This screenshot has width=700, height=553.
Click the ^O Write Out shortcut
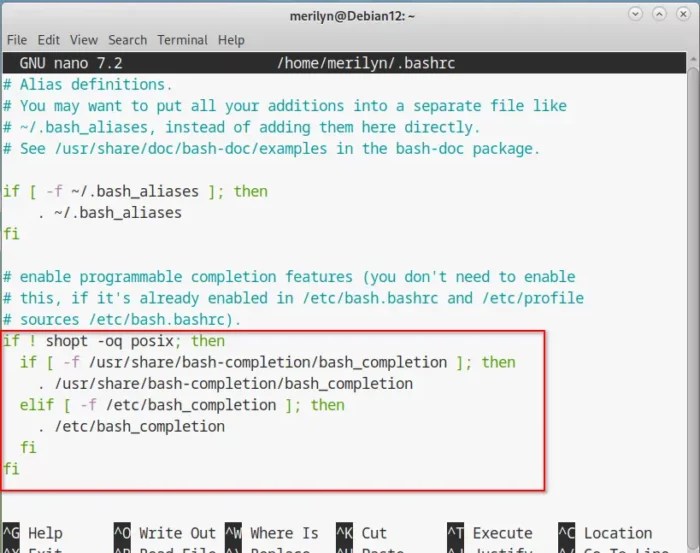pyautogui.click(x=165, y=533)
